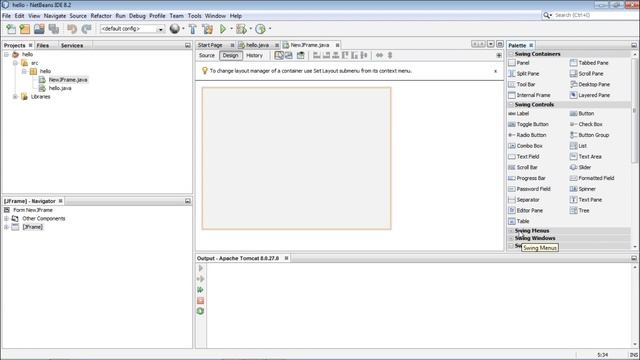Image resolution: width=640 pixels, height=360 pixels.
Task: Expand the Libraries node
Action: (x=15, y=97)
